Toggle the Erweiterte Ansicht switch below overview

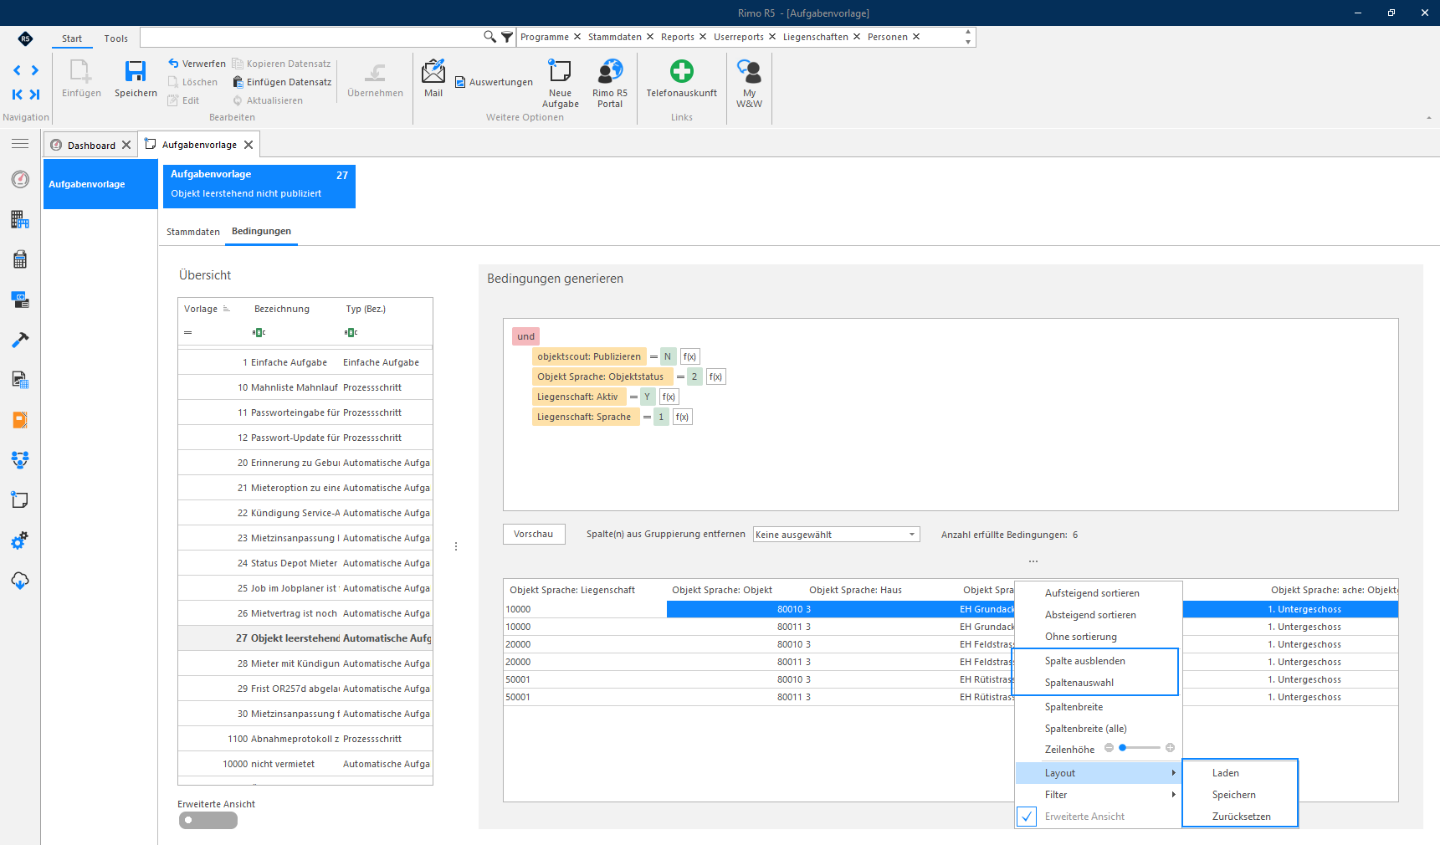tap(208, 820)
